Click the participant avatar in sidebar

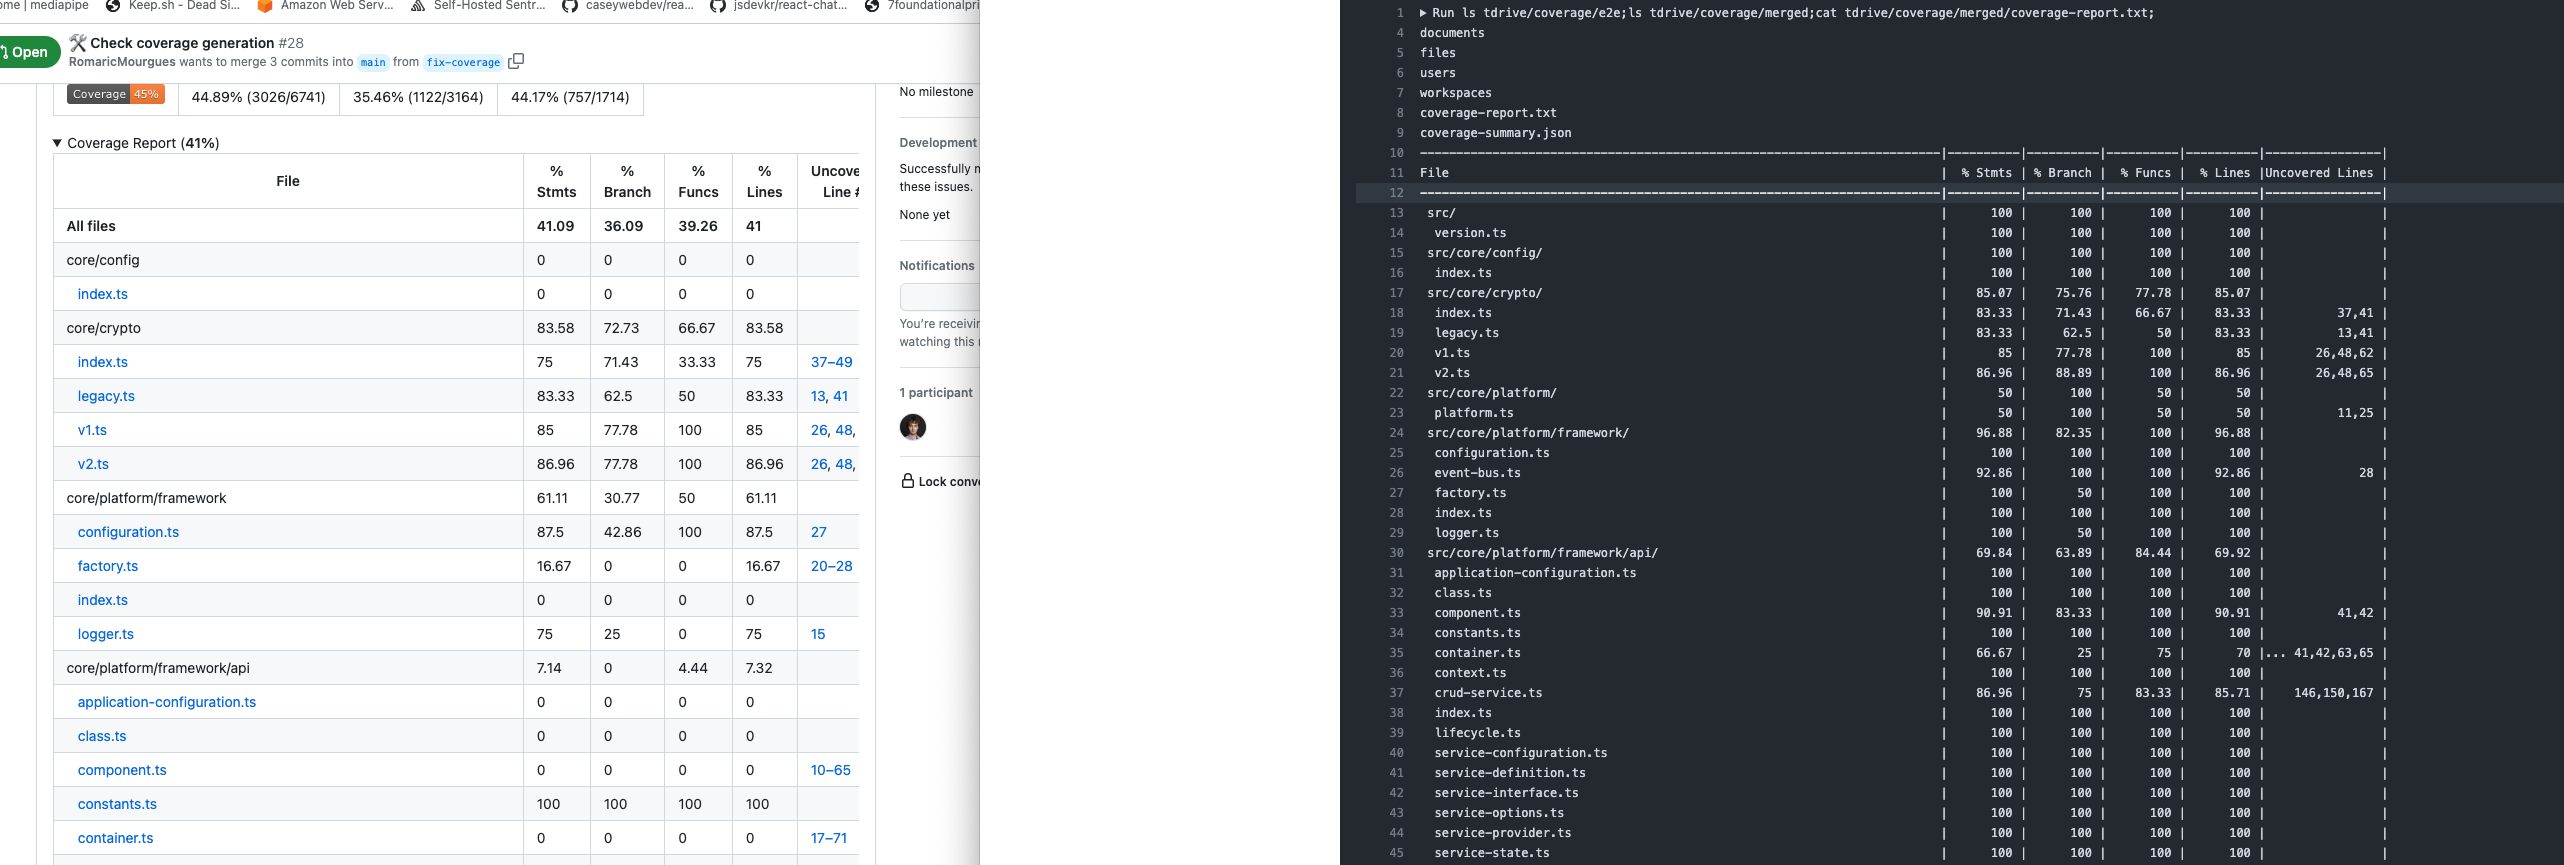[913, 427]
